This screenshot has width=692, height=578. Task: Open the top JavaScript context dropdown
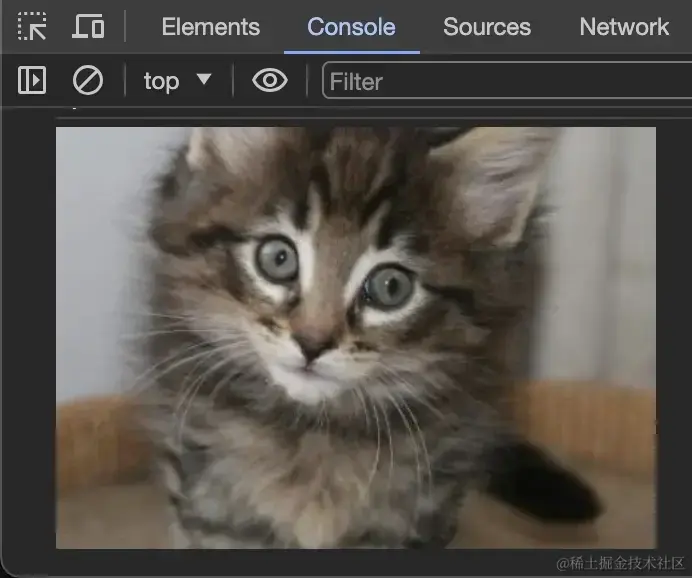(x=177, y=81)
